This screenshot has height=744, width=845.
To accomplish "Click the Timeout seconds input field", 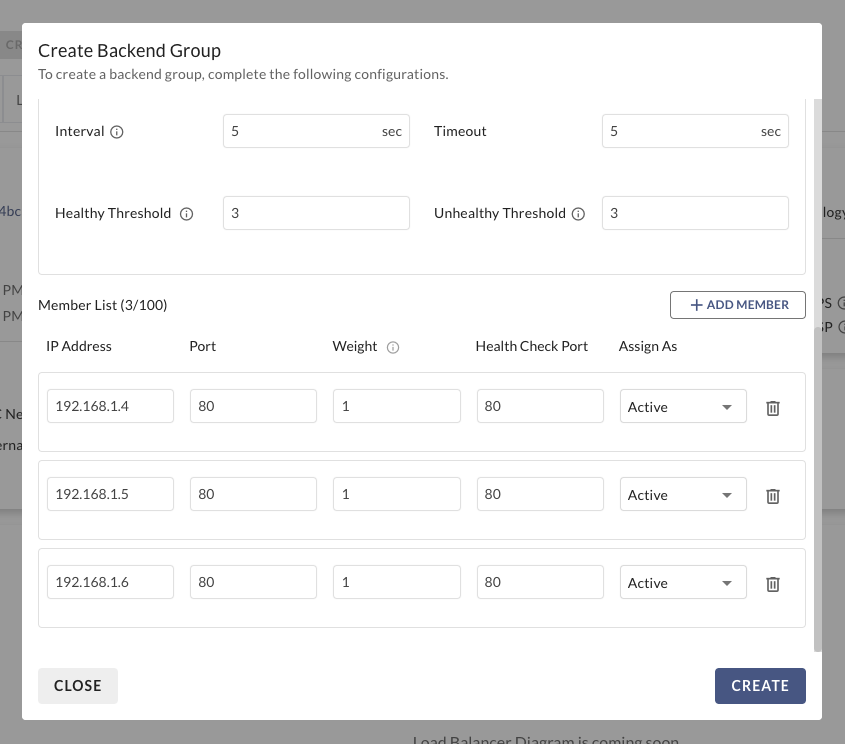I will pos(680,131).
